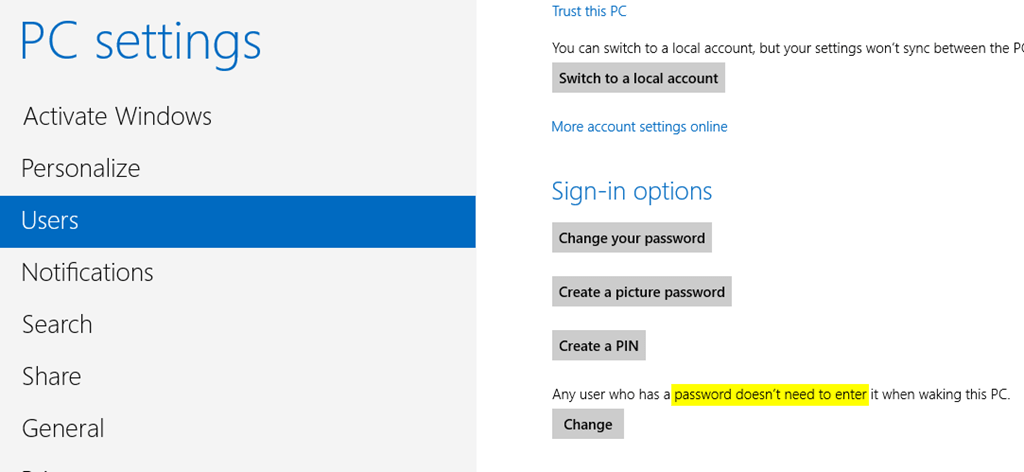Select Personalize in the settings list
The image size is (1024, 472).
81,169
